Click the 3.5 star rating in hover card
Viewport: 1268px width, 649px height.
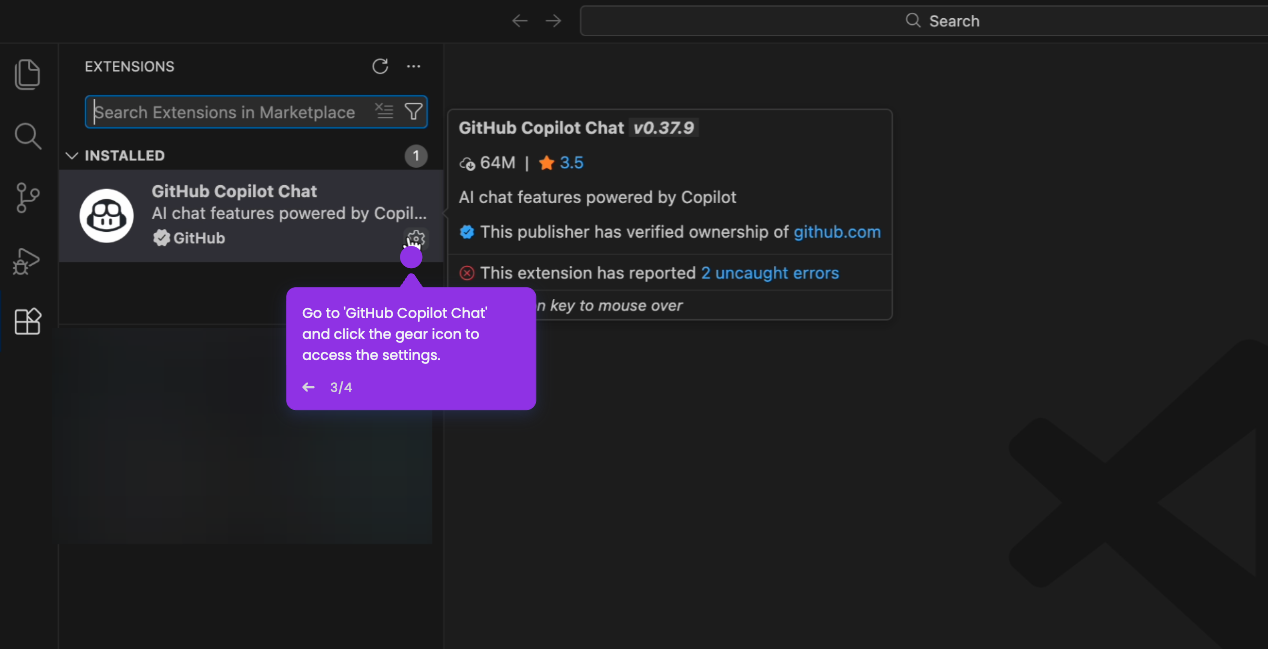561,163
